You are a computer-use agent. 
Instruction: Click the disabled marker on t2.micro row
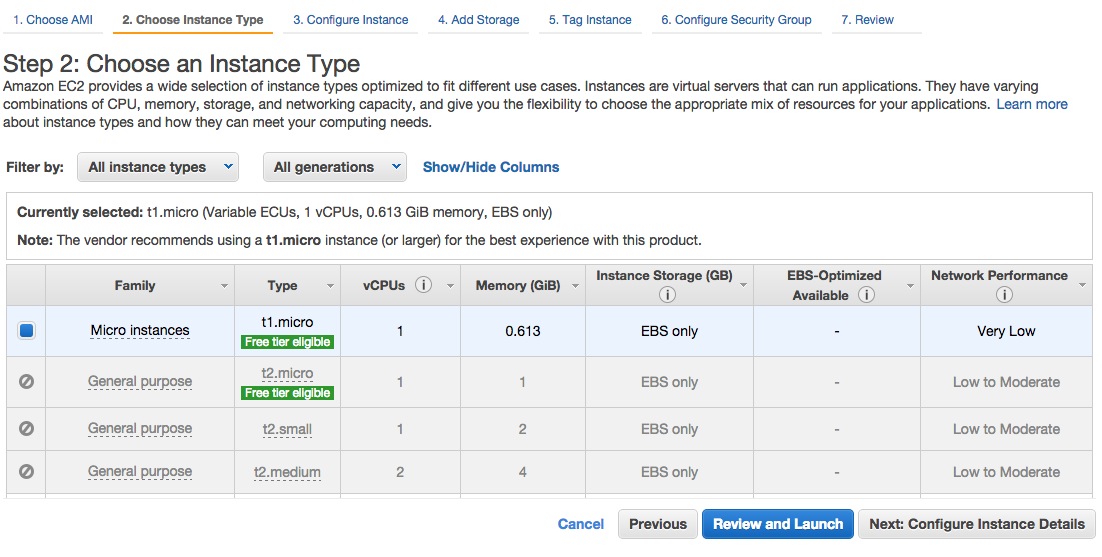point(26,381)
